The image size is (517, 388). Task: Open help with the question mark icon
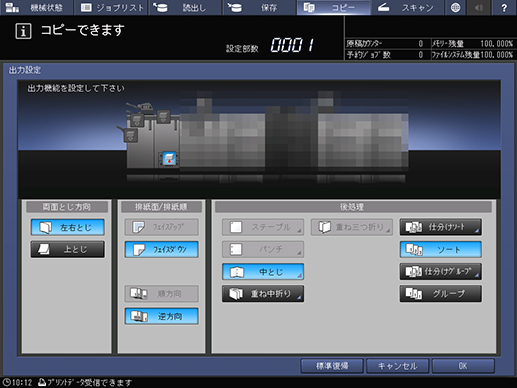(504, 7)
